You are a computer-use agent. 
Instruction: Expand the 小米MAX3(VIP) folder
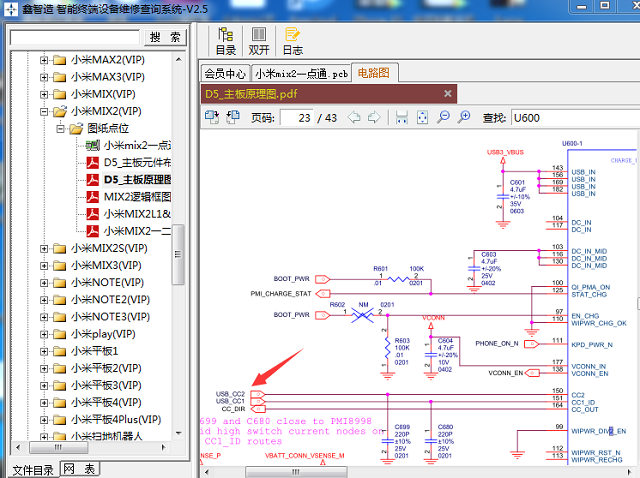pos(44,77)
